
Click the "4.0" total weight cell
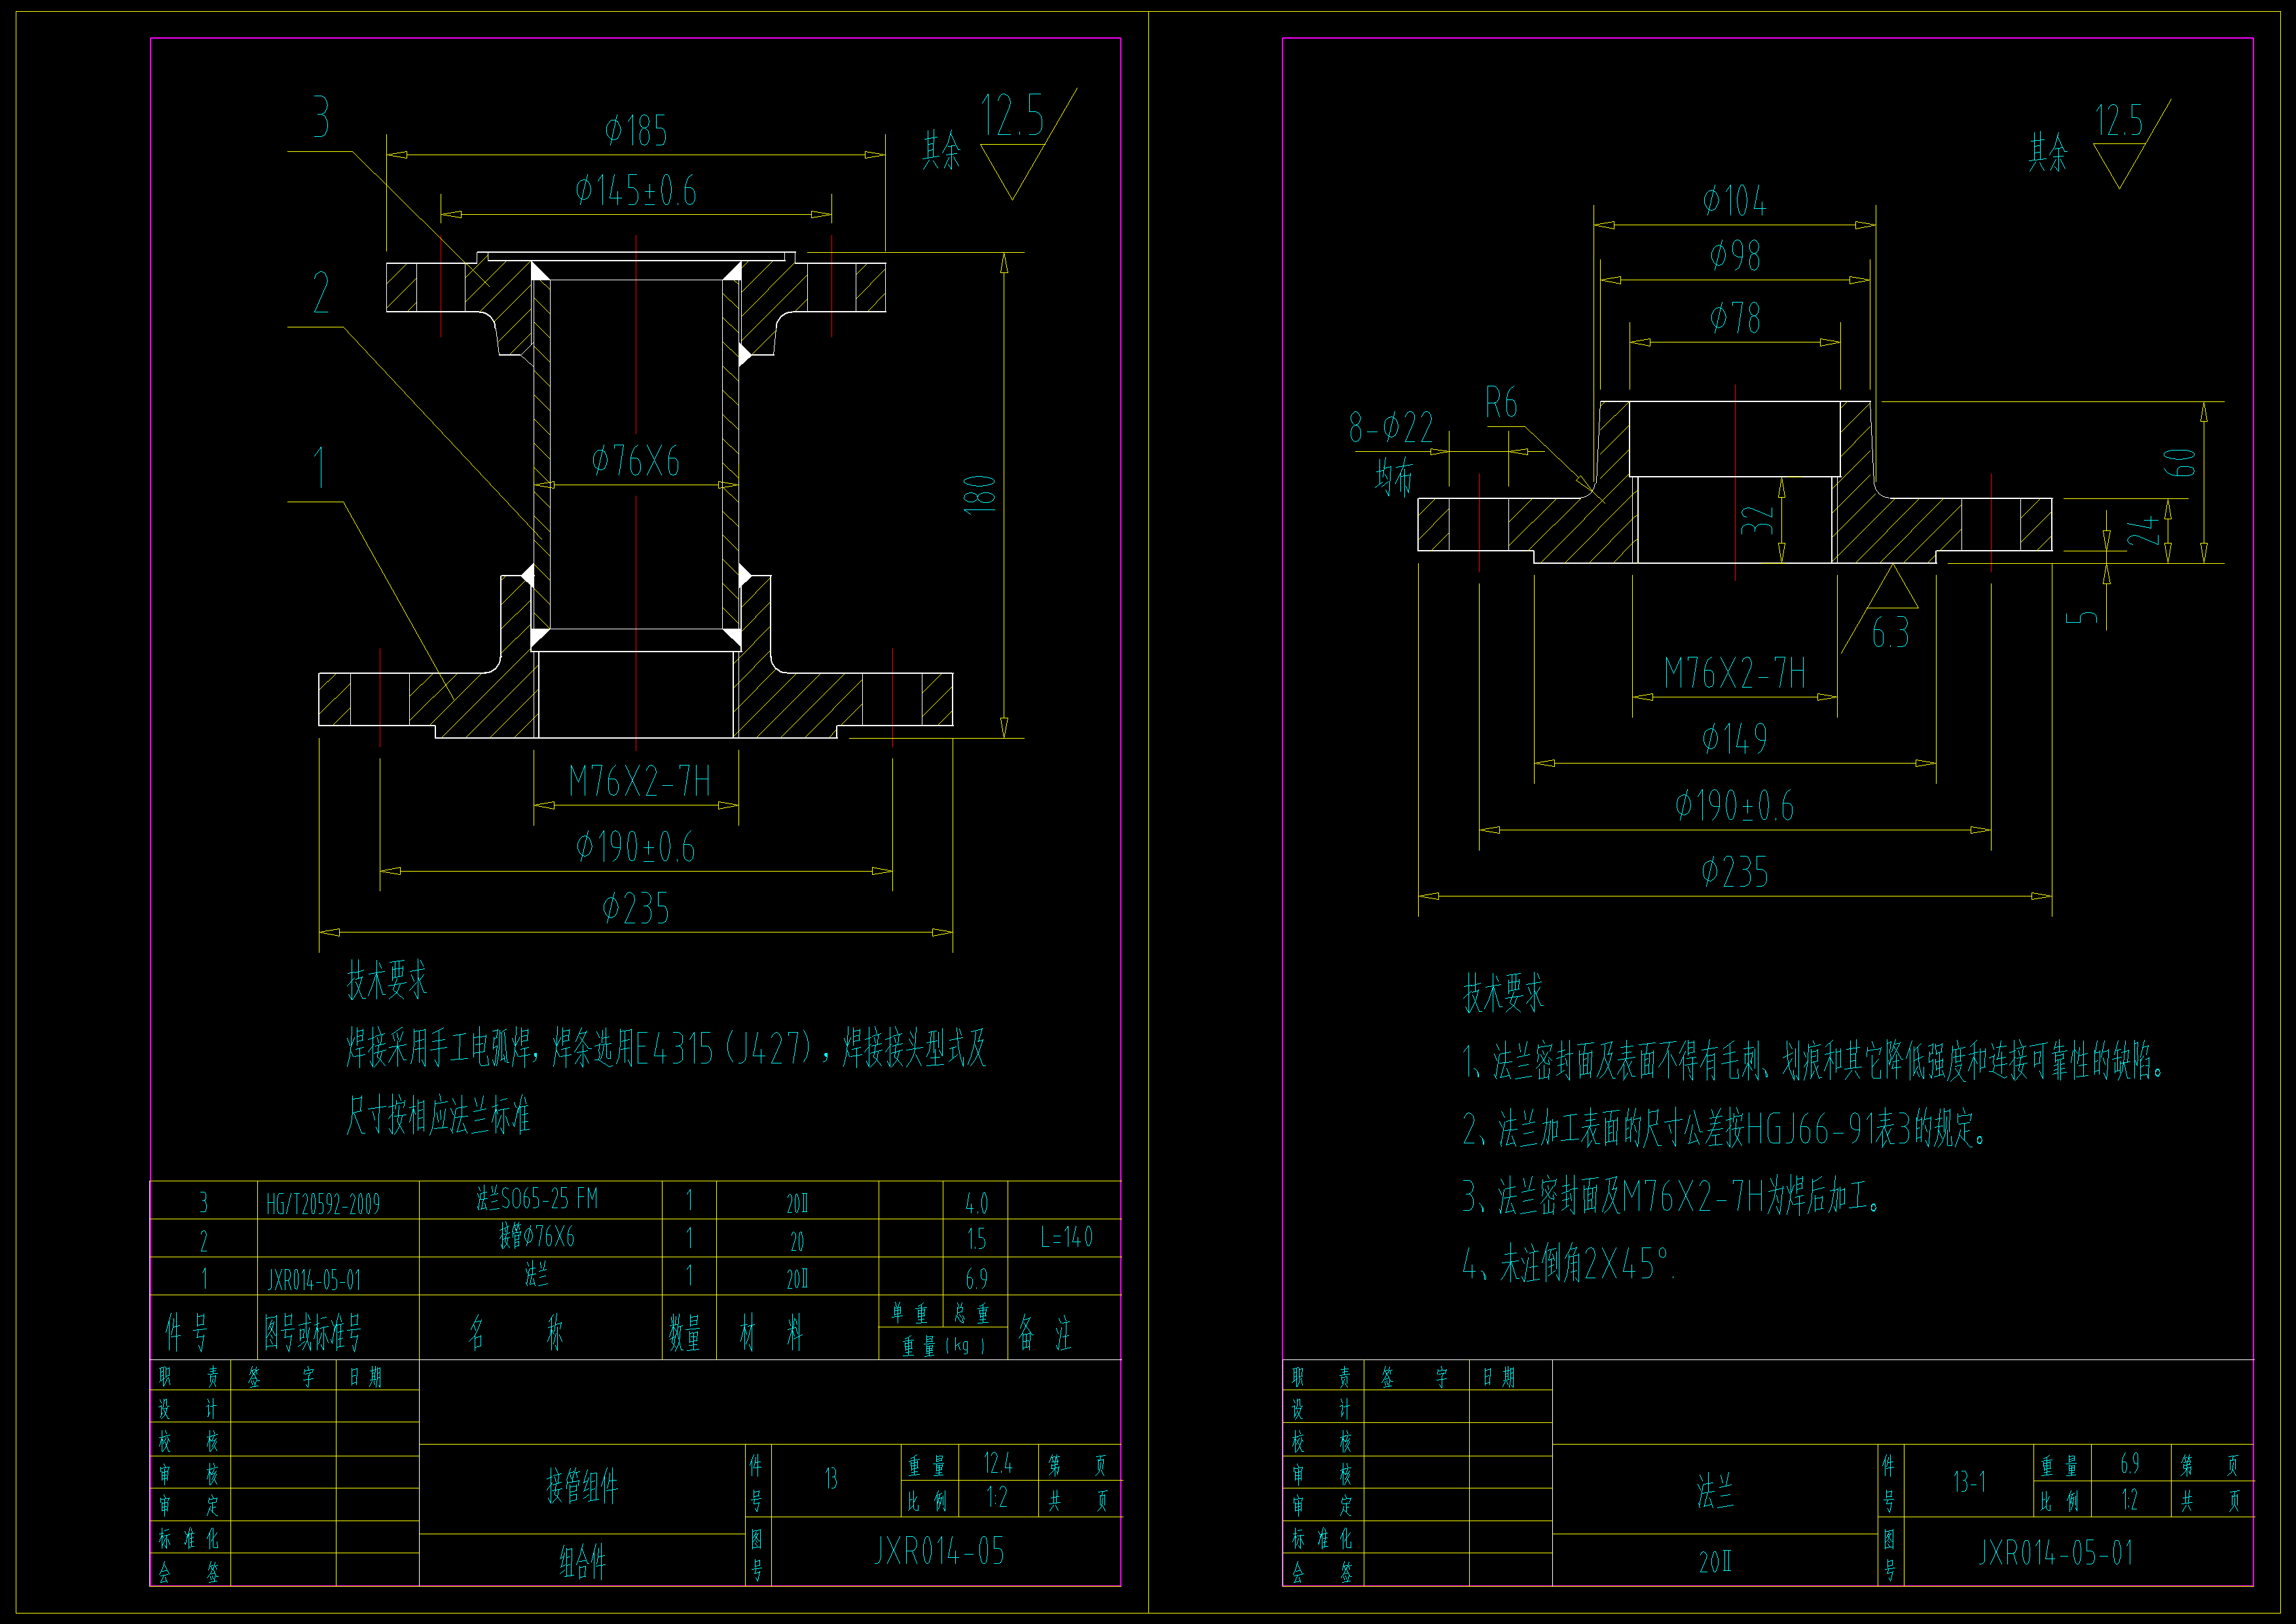[x=977, y=1203]
